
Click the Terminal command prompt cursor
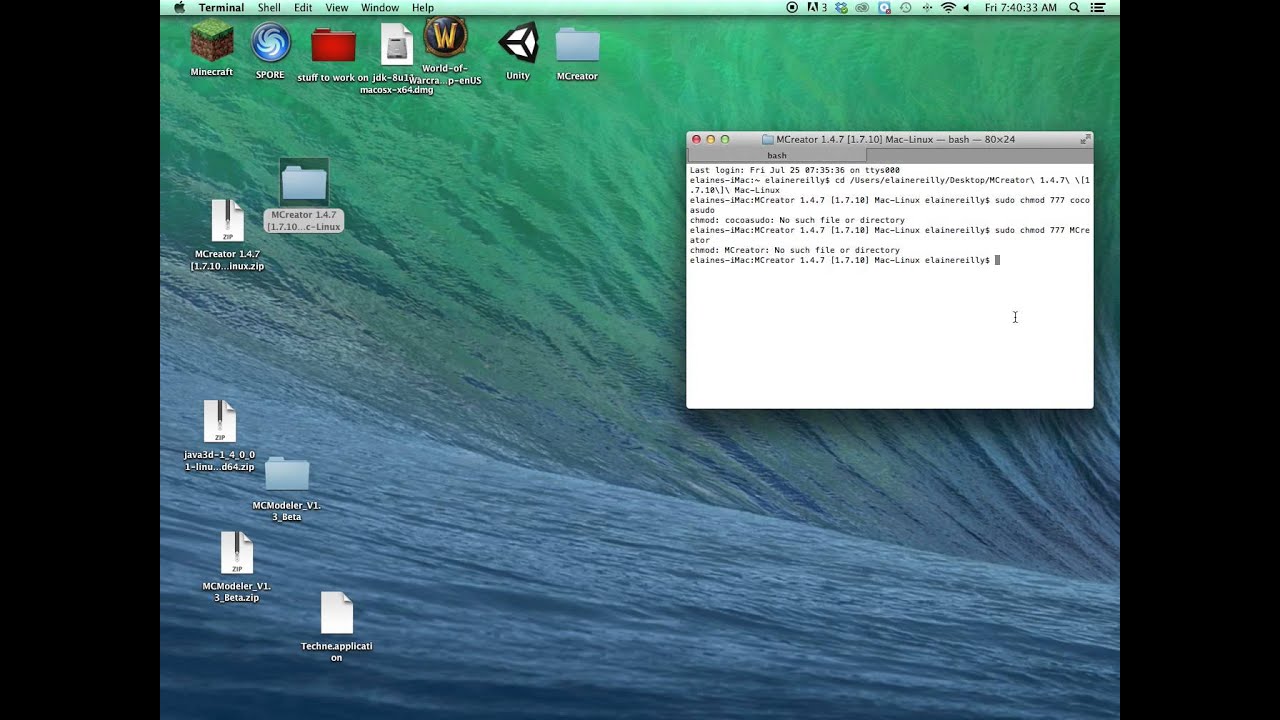point(997,260)
